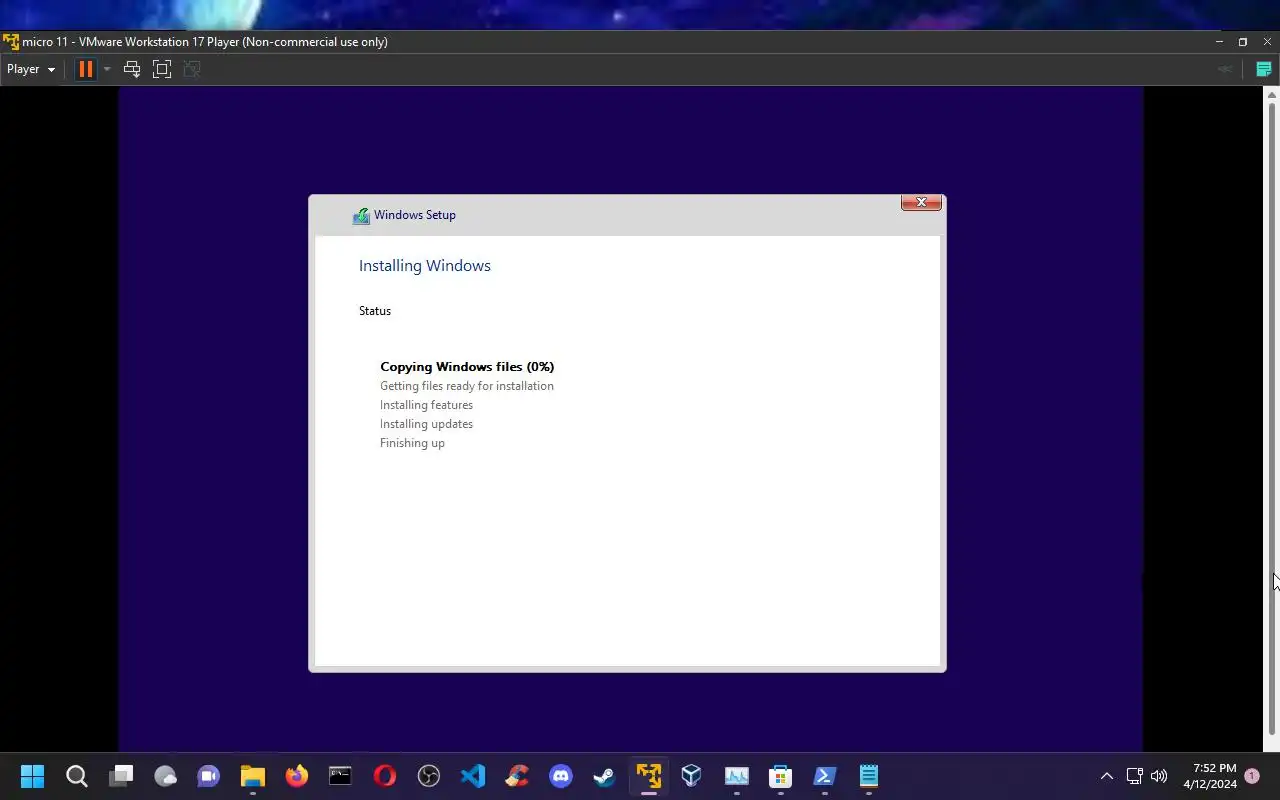
Task: Open the Player menu in VMware
Action: point(31,69)
